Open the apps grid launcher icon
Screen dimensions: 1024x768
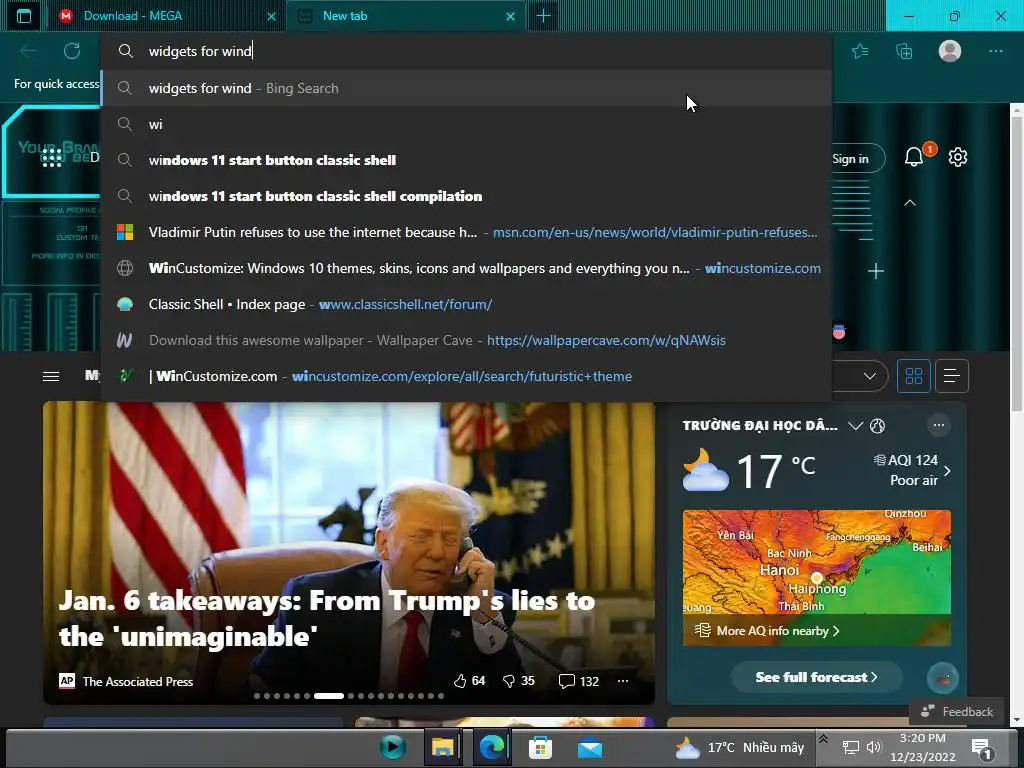(52, 157)
